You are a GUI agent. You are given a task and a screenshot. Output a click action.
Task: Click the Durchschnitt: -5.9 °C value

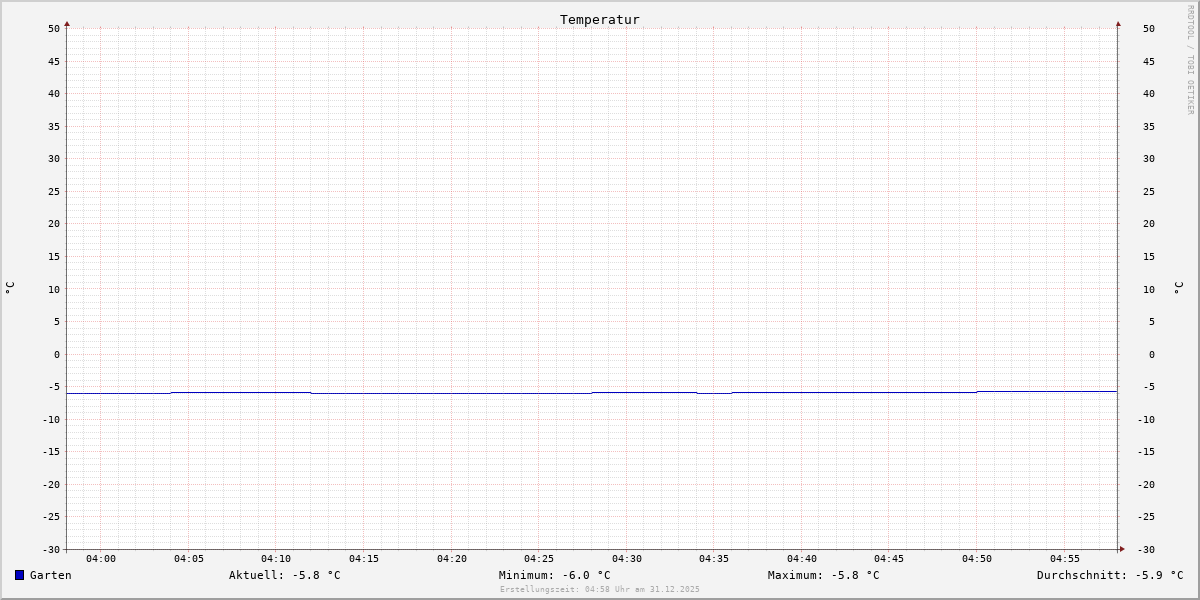[1110, 575]
